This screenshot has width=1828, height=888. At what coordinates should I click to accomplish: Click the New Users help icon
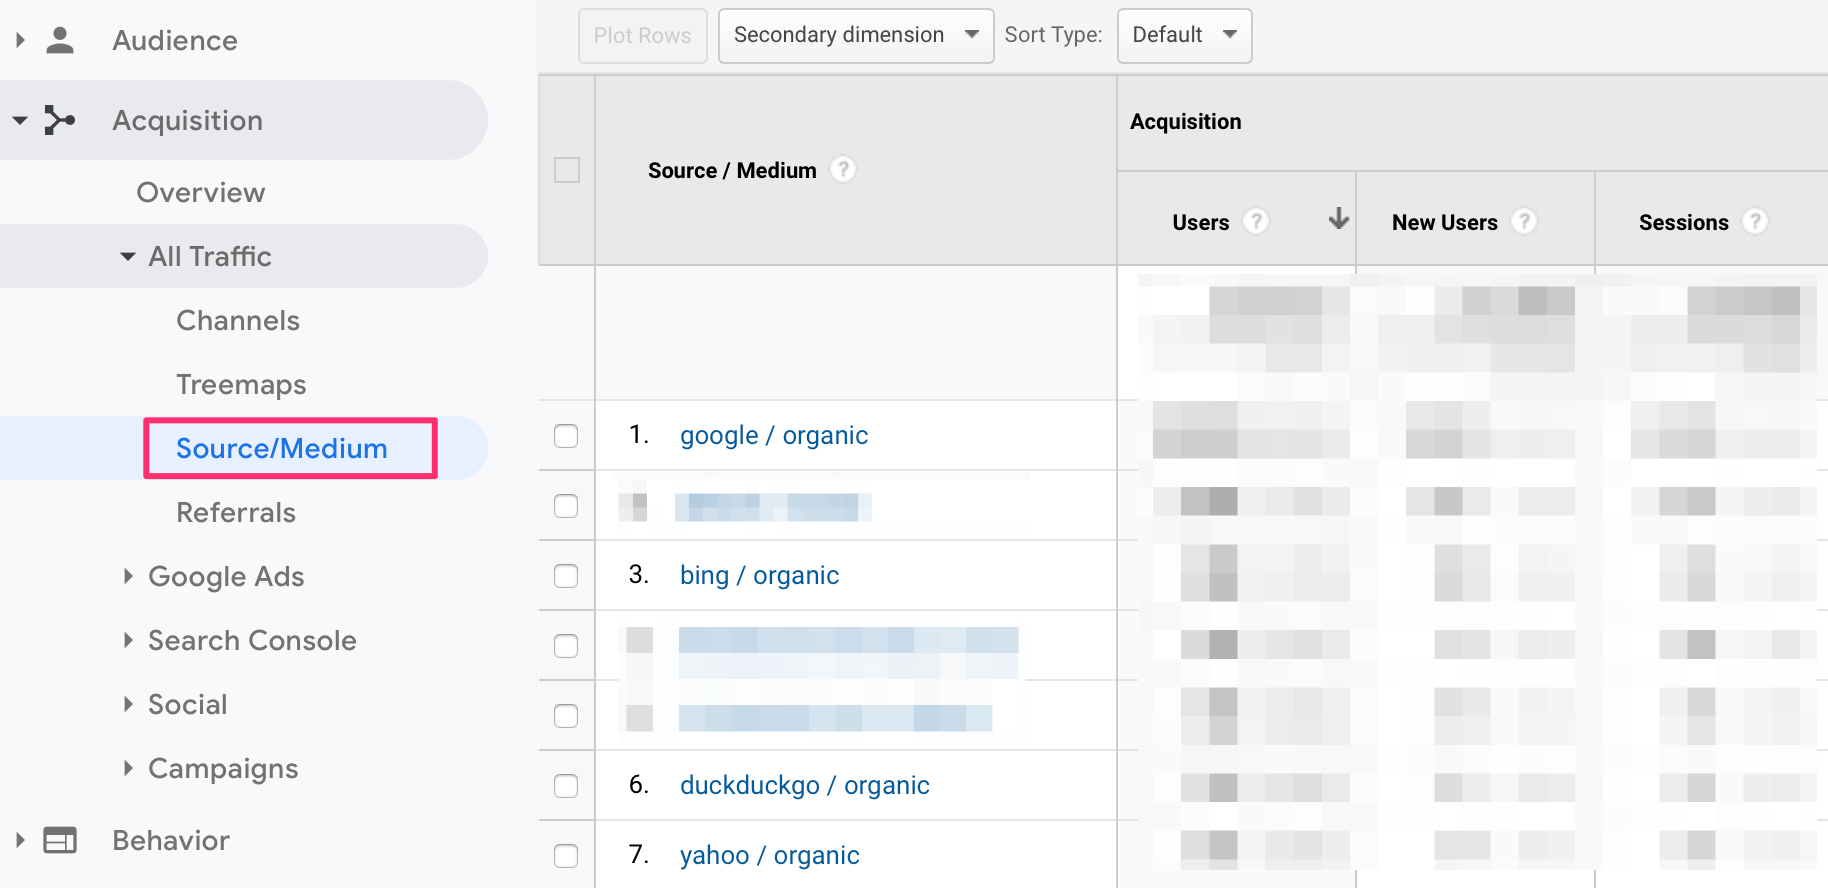point(1524,221)
